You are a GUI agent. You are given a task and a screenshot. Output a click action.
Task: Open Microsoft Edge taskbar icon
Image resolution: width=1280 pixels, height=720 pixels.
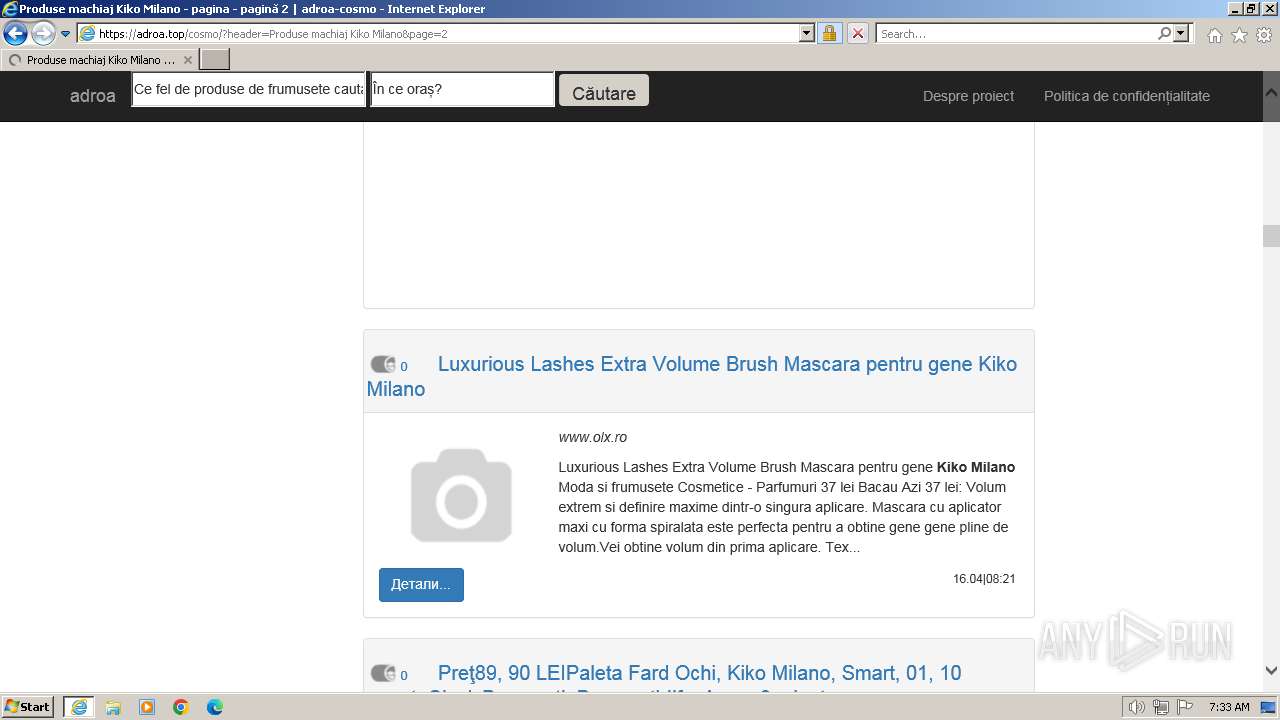click(215, 707)
